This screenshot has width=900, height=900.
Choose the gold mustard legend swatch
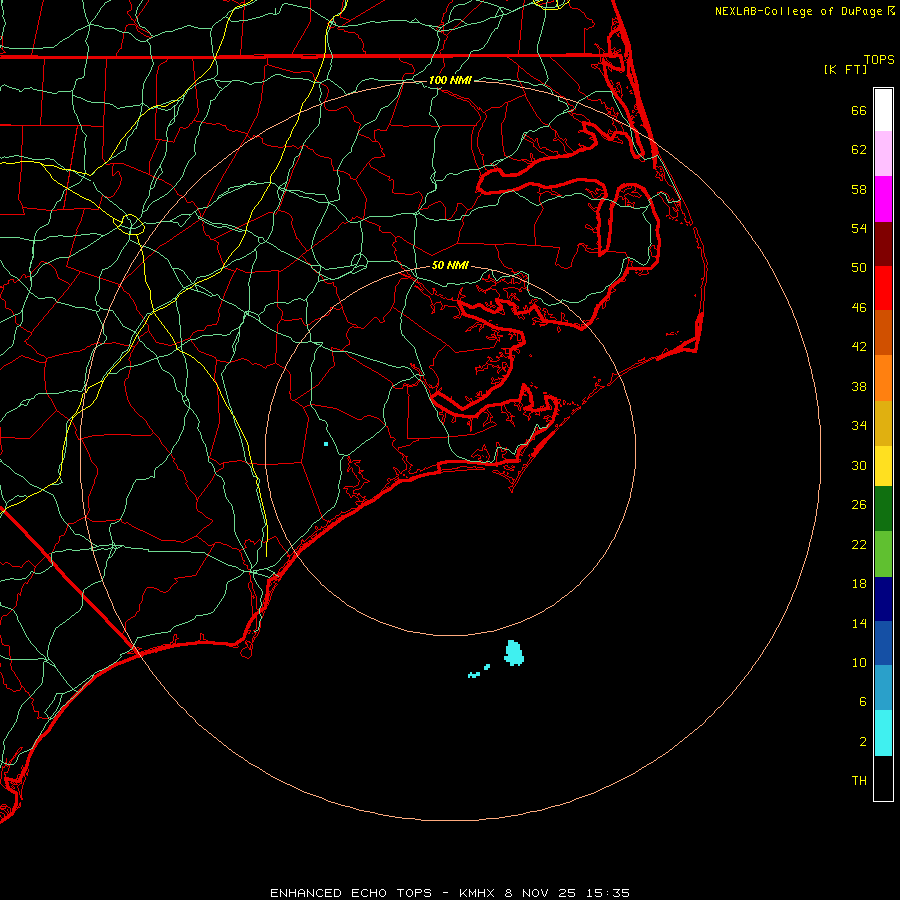point(883,423)
